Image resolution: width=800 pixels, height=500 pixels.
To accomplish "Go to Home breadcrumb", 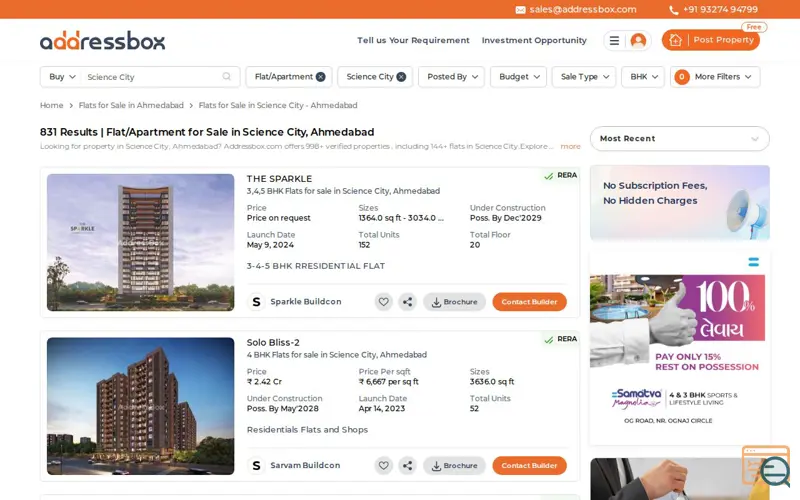I will pyautogui.click(x=52, y=105).
